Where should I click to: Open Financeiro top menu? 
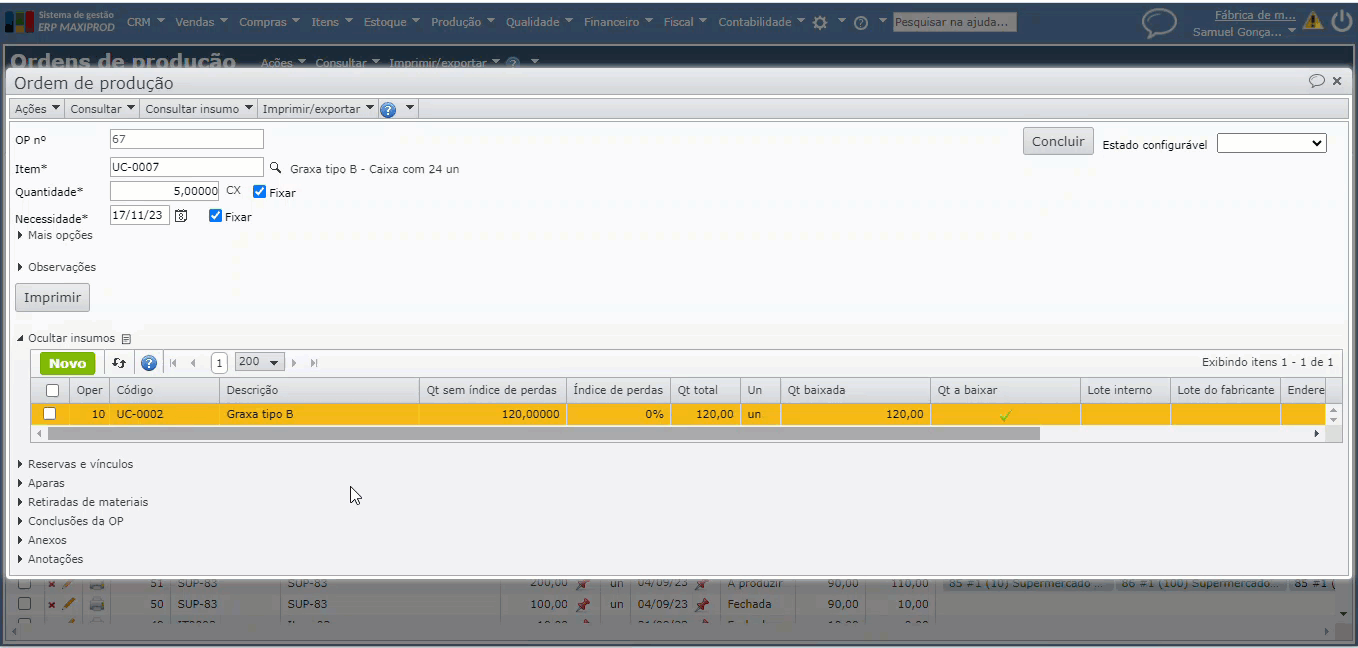pos(619,22)
